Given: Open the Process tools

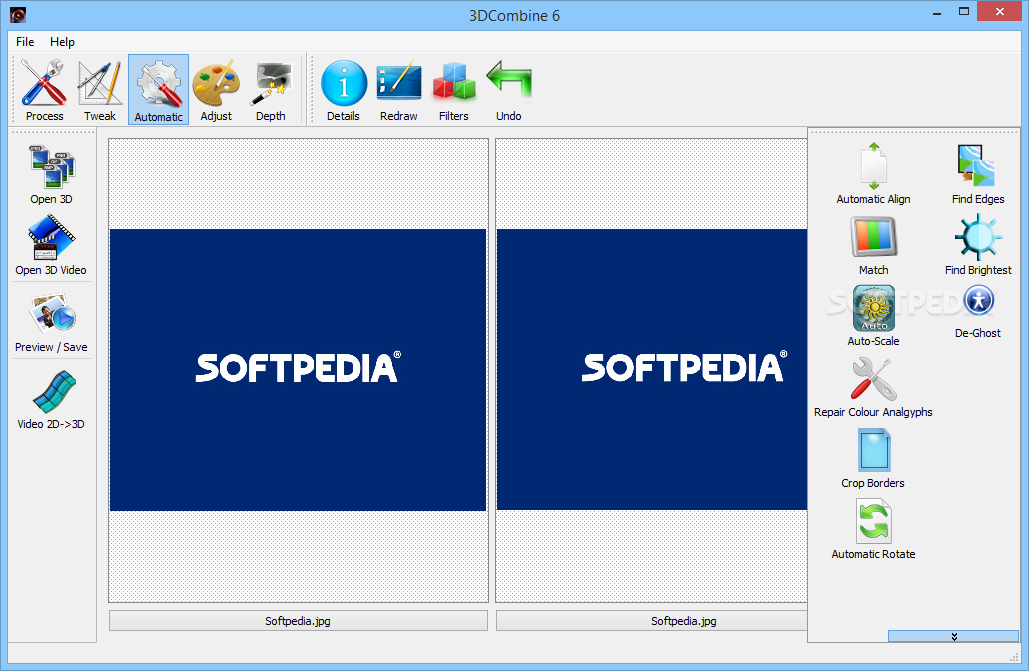Looking at the screenshot, I should [x=44, y=90].
